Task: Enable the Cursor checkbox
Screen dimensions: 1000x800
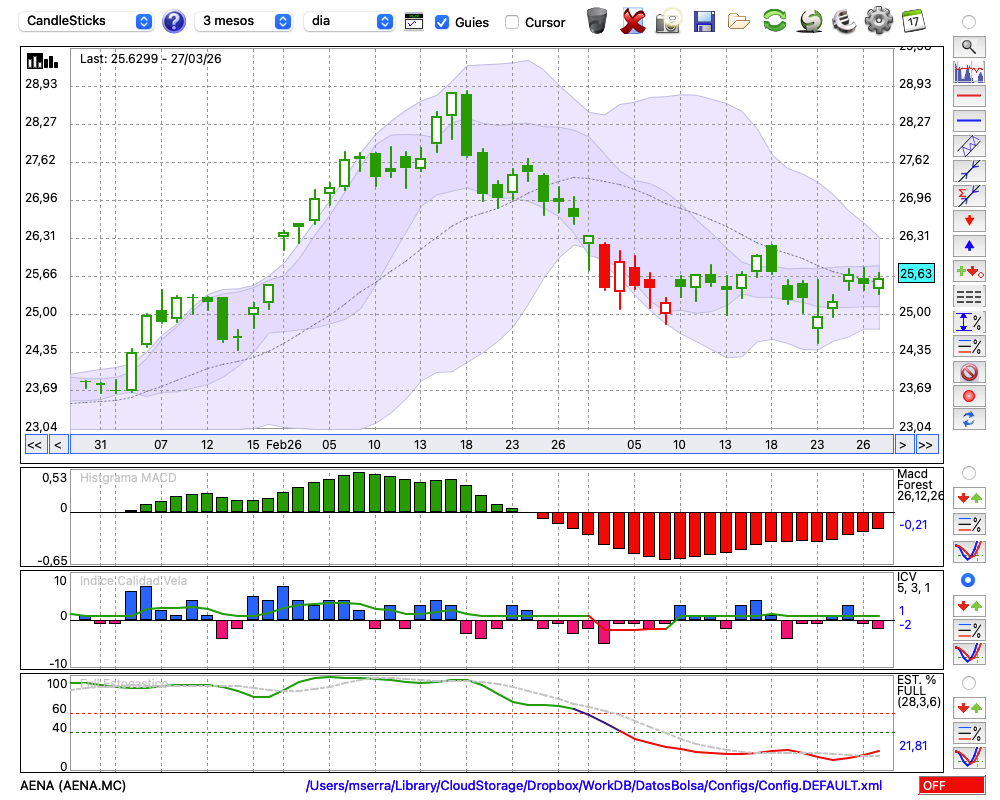Action: point(512,22)
